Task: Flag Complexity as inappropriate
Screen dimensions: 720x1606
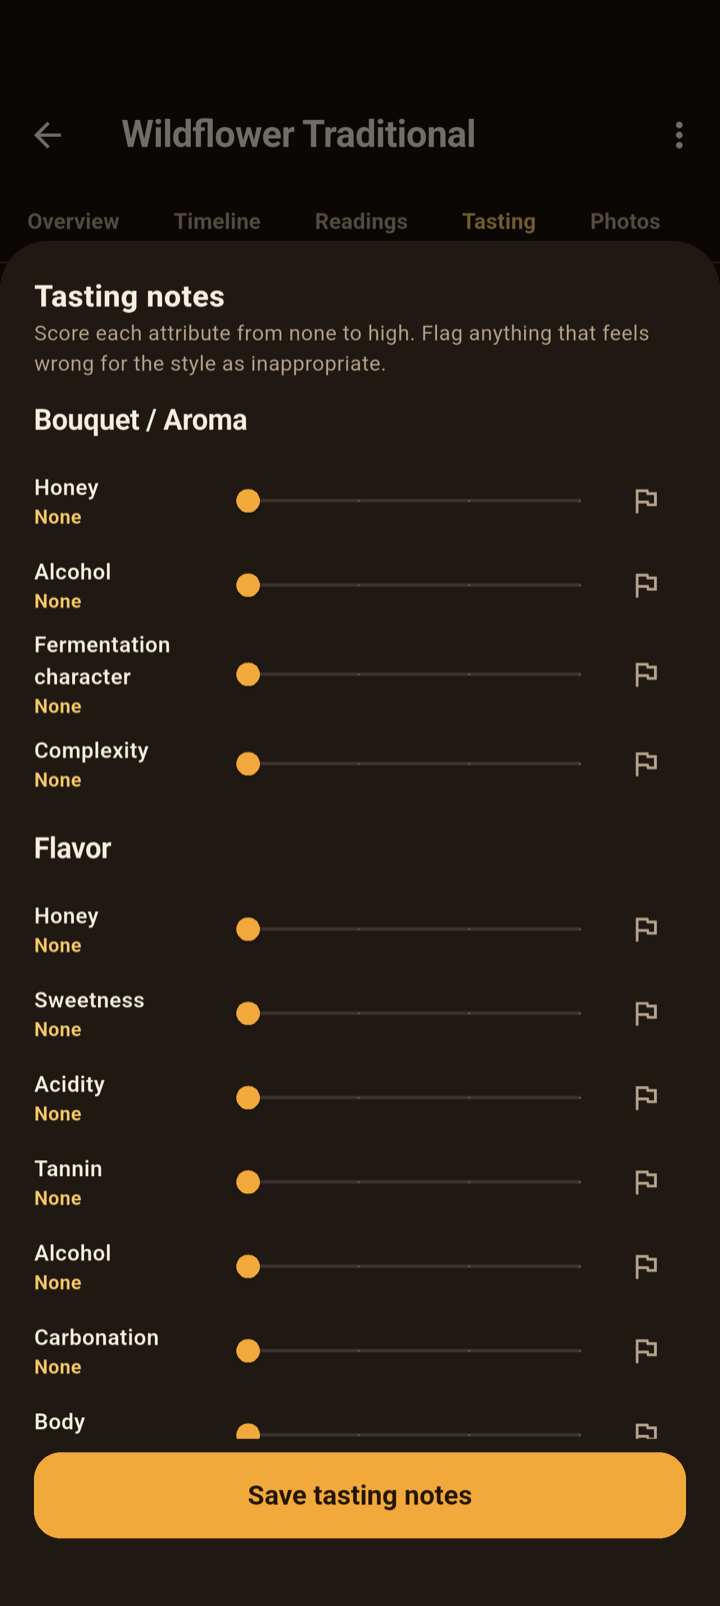Action: coord(646,764)
